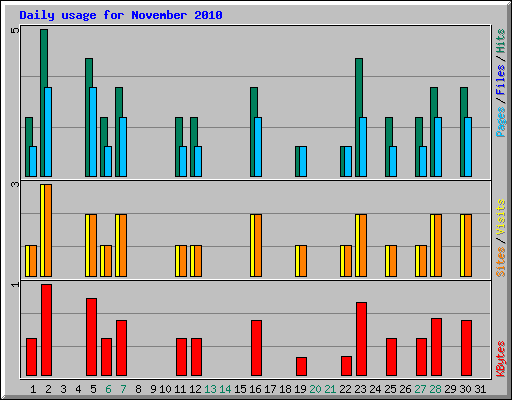The width and height of the screenshot is (512, 400).
Task: Click the cyan Pages bar for day 2
Action: (48, 132)
